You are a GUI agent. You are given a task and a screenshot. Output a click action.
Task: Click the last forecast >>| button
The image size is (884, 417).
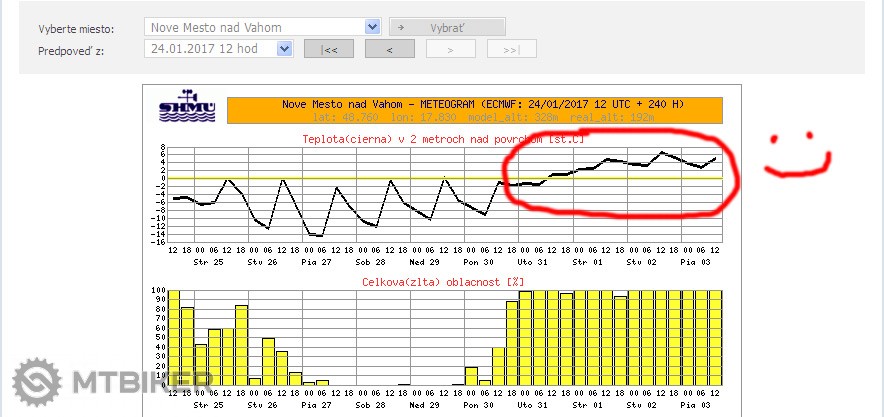pyautogui.click(x=512, y=49)
